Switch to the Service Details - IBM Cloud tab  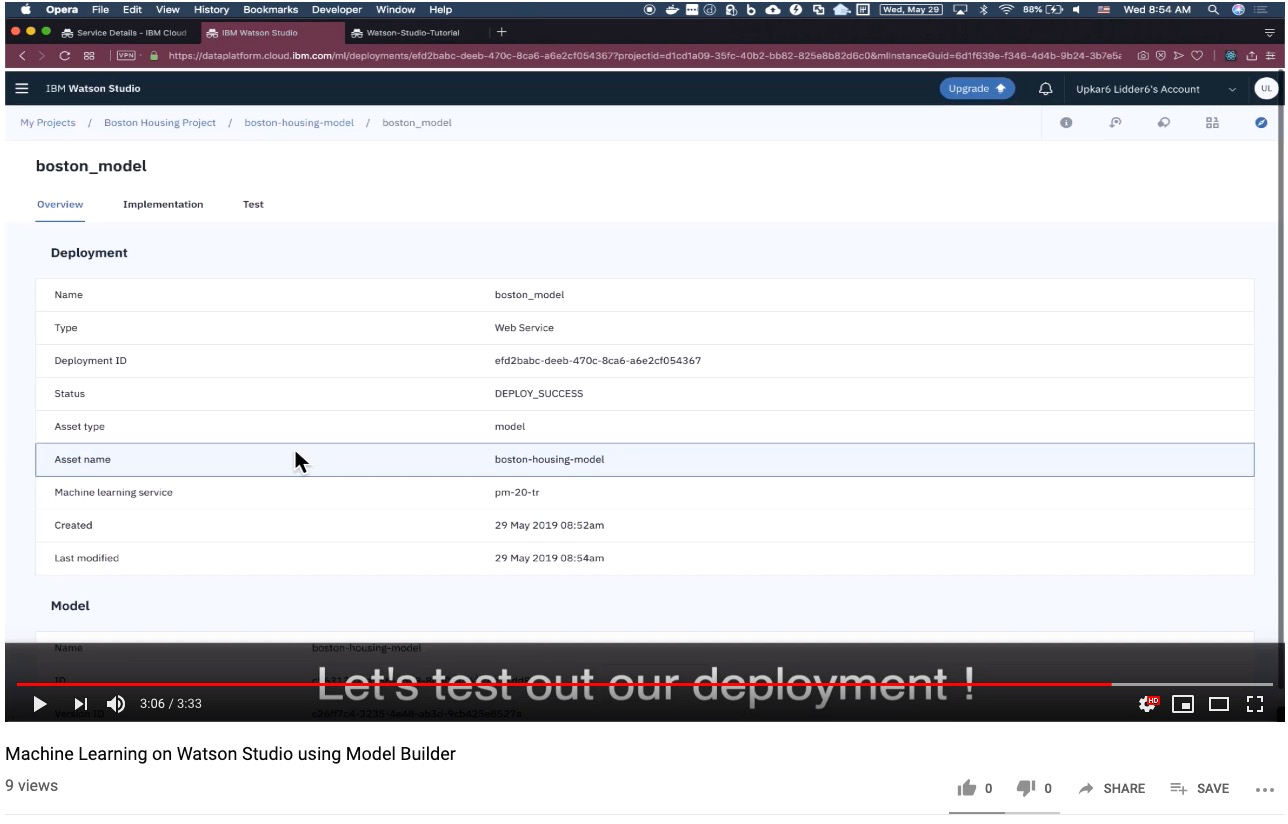[x=126, y=32]
